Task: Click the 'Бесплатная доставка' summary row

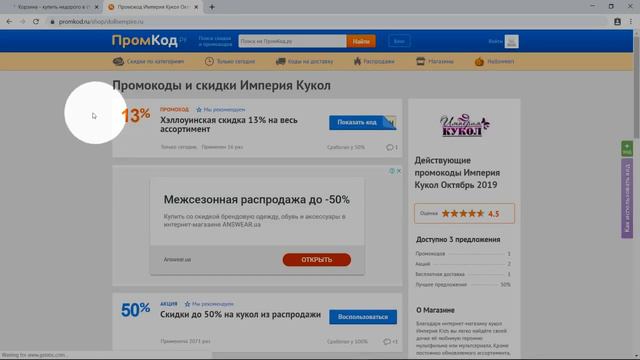Action: tap(463, 274)
